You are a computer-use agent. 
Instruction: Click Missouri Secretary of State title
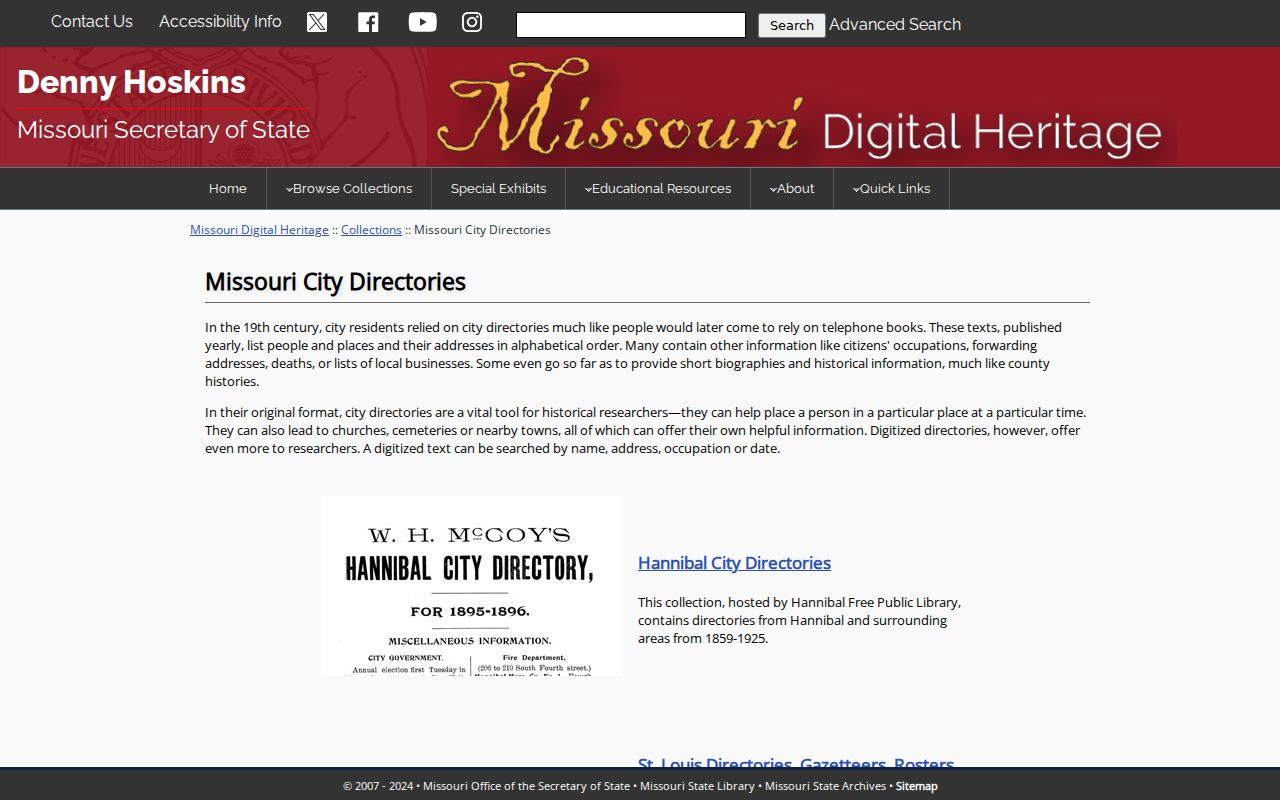[163, 130]
